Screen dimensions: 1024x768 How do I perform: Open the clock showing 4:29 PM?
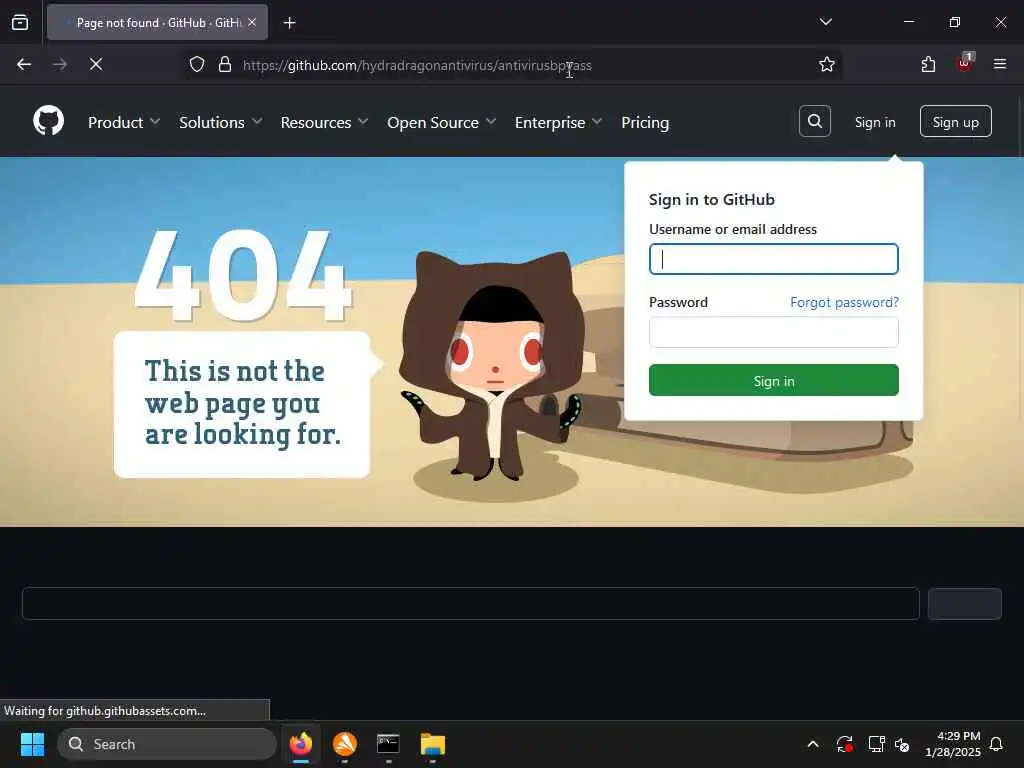pyautogui.click(x=953, y=744)
